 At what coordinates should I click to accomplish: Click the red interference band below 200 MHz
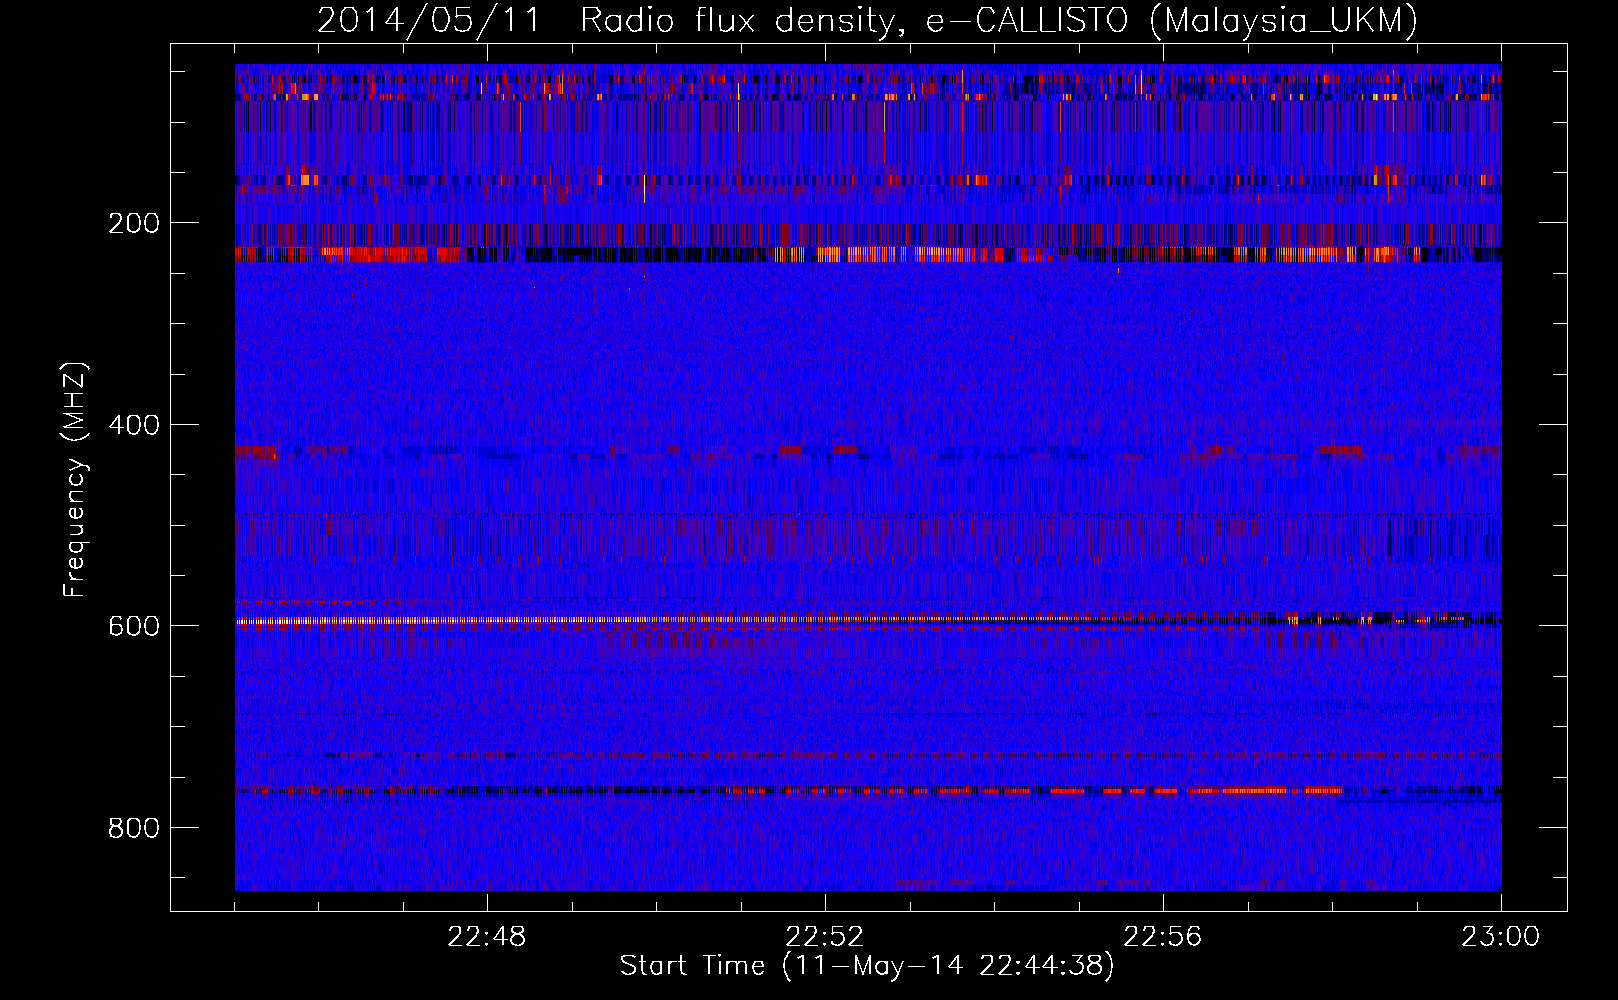point(868,254)
